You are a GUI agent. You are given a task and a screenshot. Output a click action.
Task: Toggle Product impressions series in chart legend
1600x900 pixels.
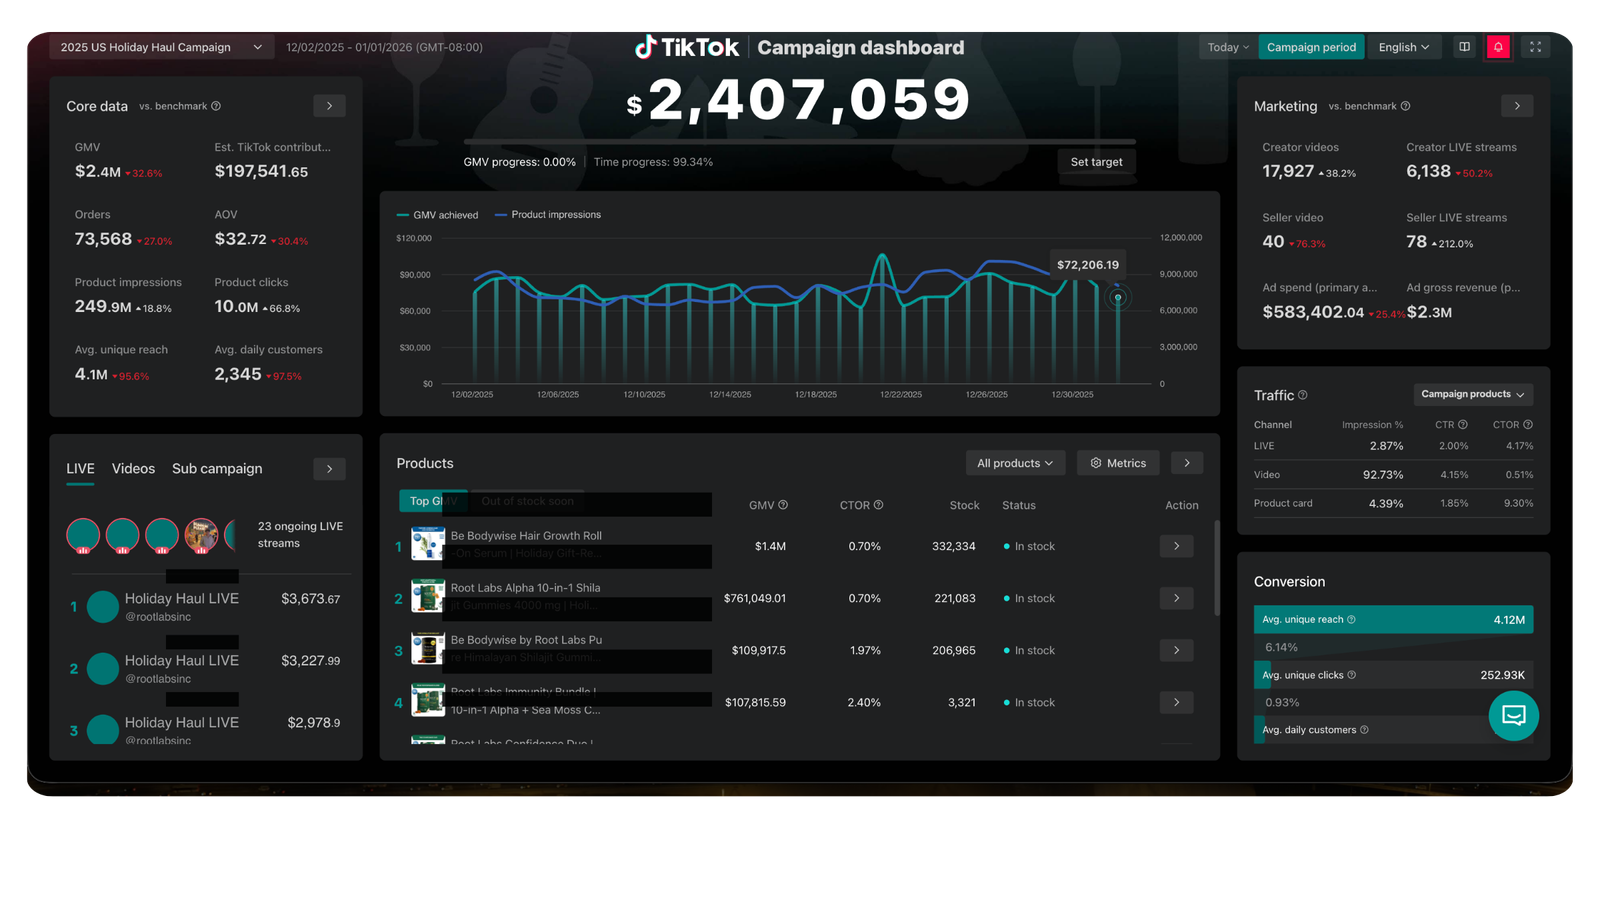548,215
